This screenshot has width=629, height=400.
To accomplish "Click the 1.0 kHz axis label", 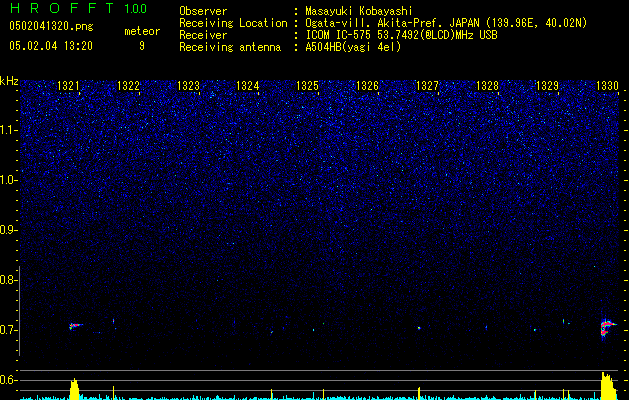I will (x=8, y=180).
